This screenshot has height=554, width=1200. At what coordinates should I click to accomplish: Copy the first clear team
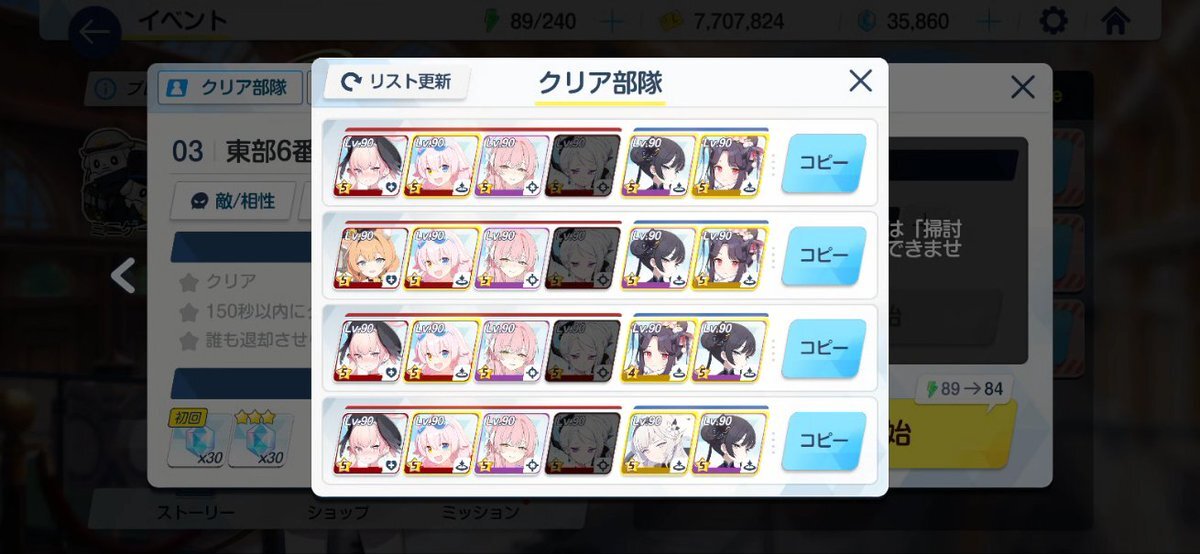[x=823, y=163]
